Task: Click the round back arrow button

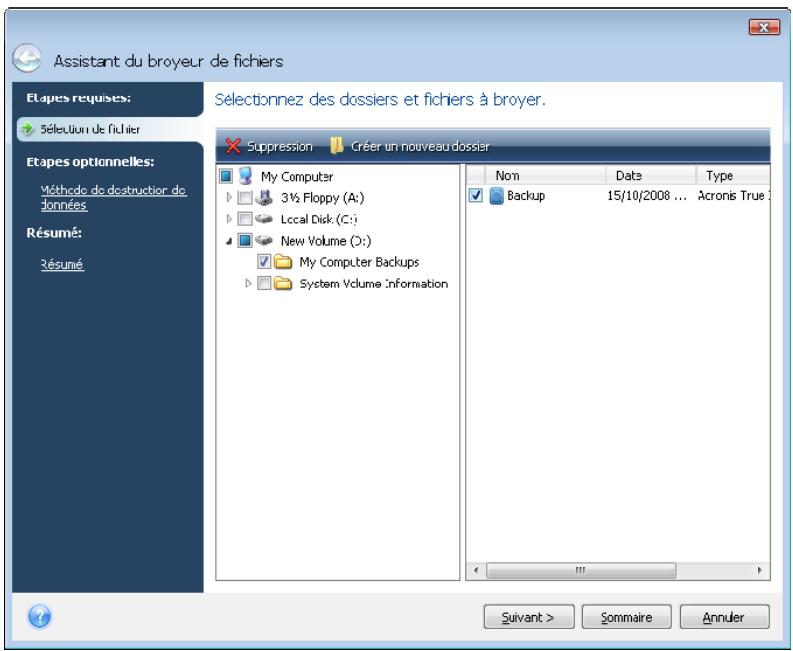Action: coord(27,59)
